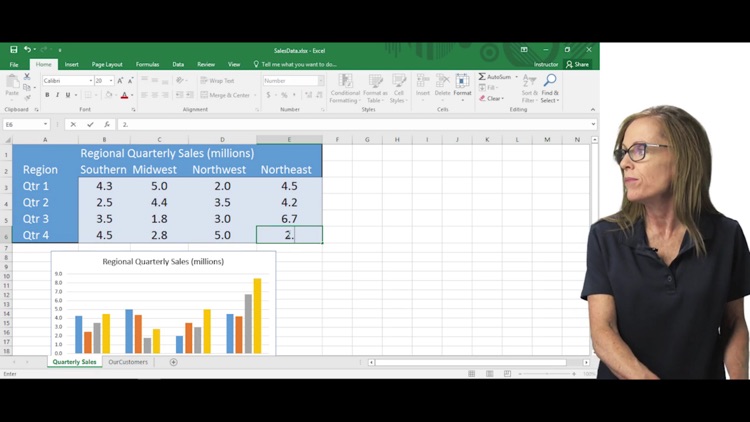This screenshot has height=422, width=750.
Task: Open the underline style dropdown arrow
Action: point(76,95)
